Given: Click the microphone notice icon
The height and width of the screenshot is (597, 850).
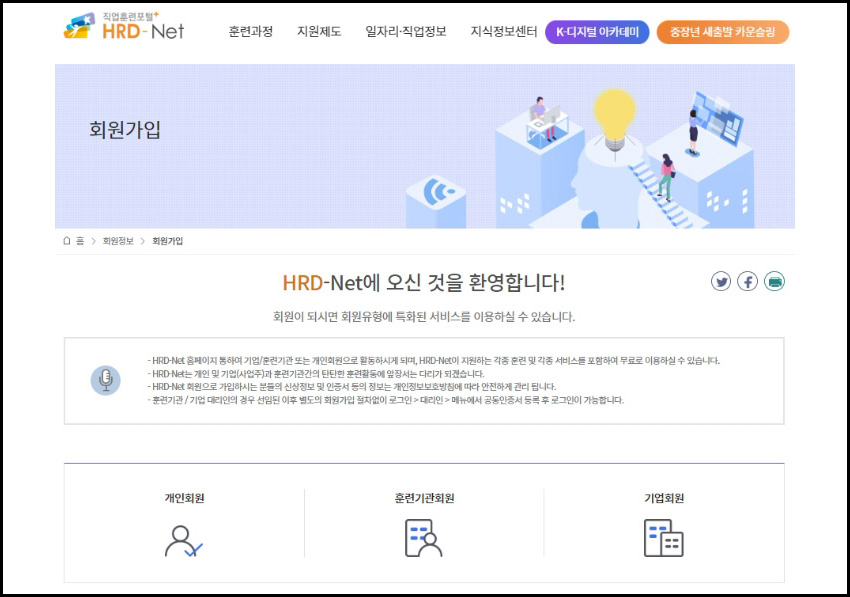Looking at the screenshot, I should point(106,380).
